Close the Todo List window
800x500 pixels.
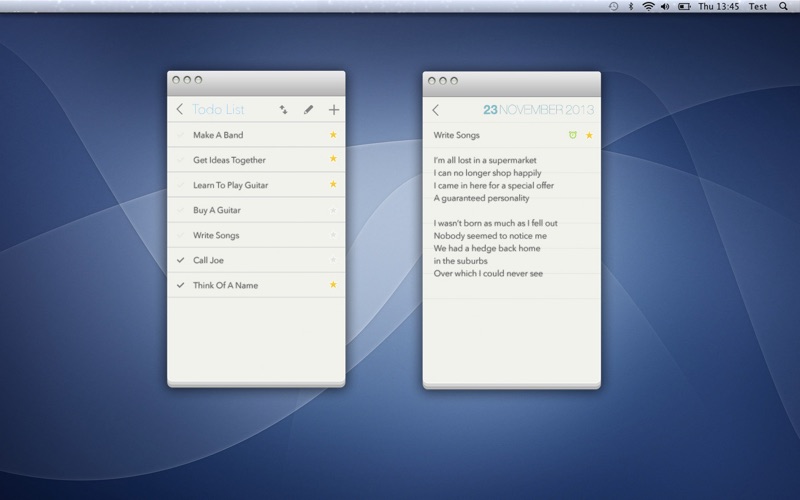pyautogui.click(x=176, y=80)
